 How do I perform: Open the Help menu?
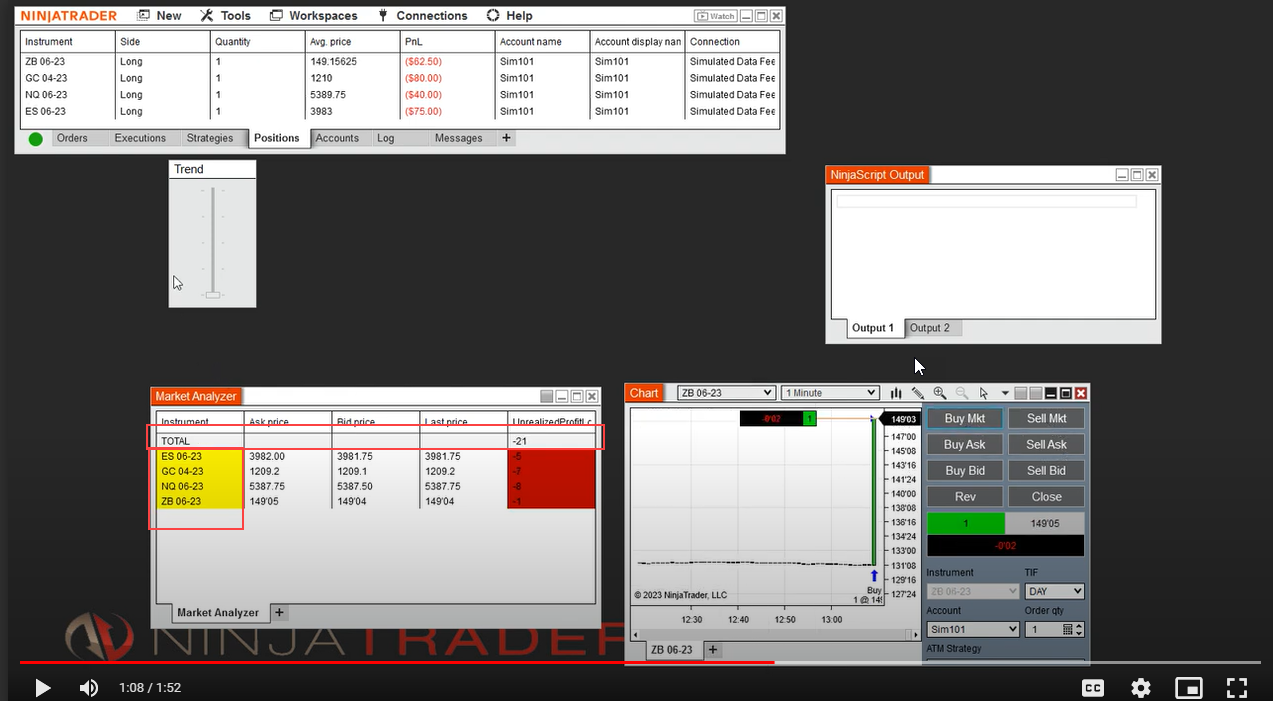tap(509, 16)
